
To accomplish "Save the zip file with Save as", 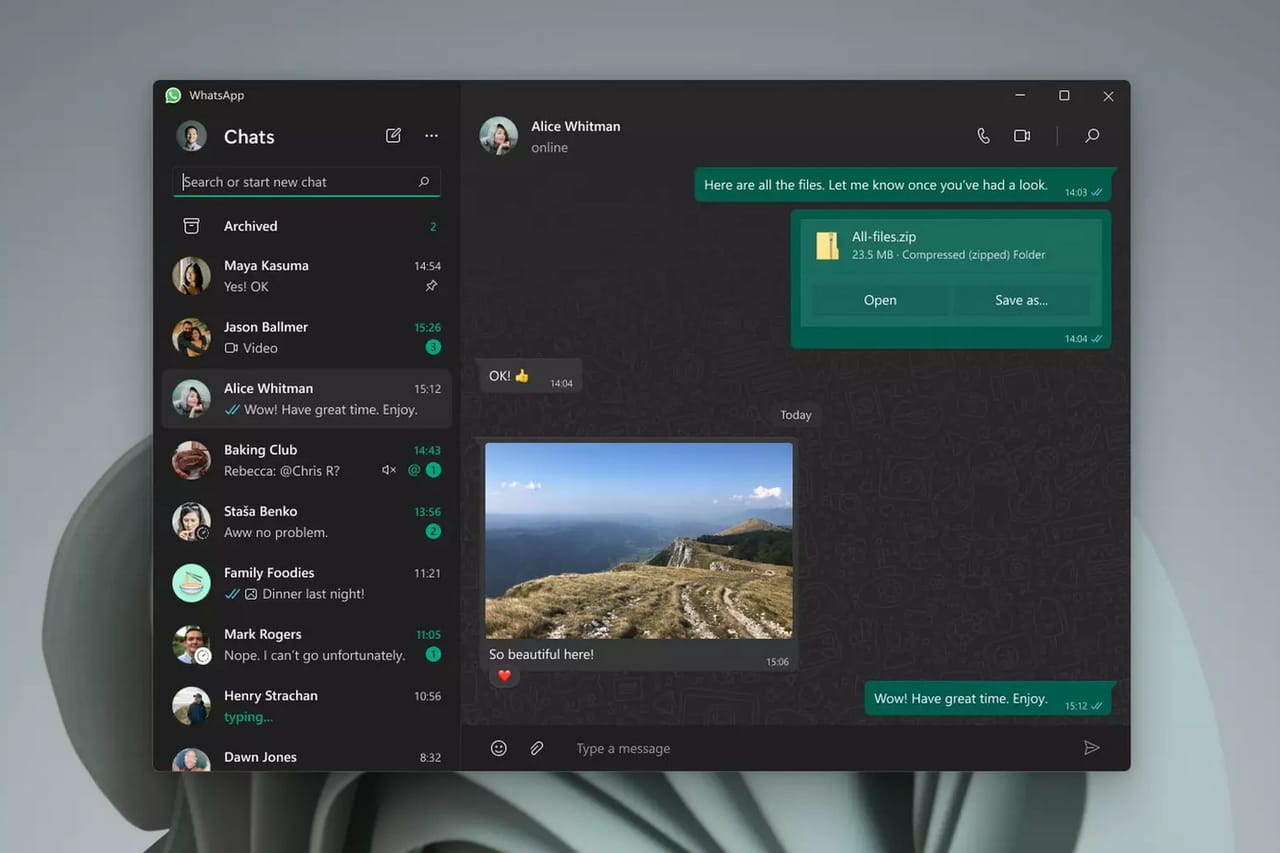I will pos(1021,300).
